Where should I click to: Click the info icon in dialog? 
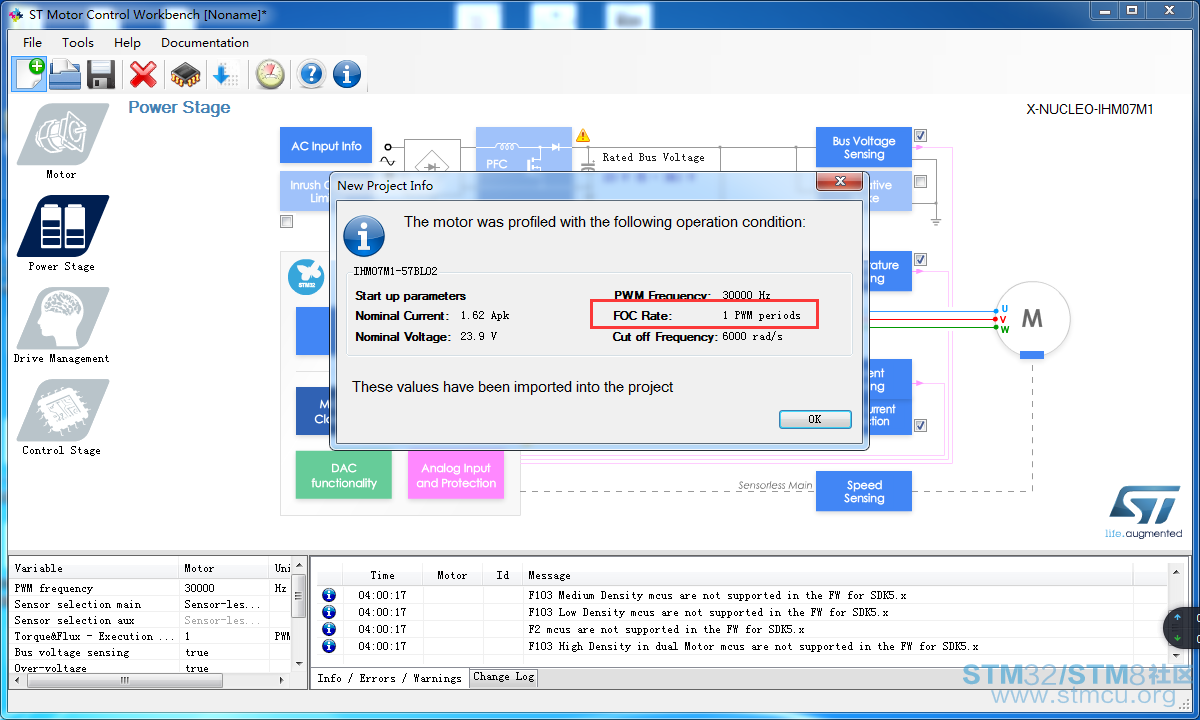click(x=364, y=237)
